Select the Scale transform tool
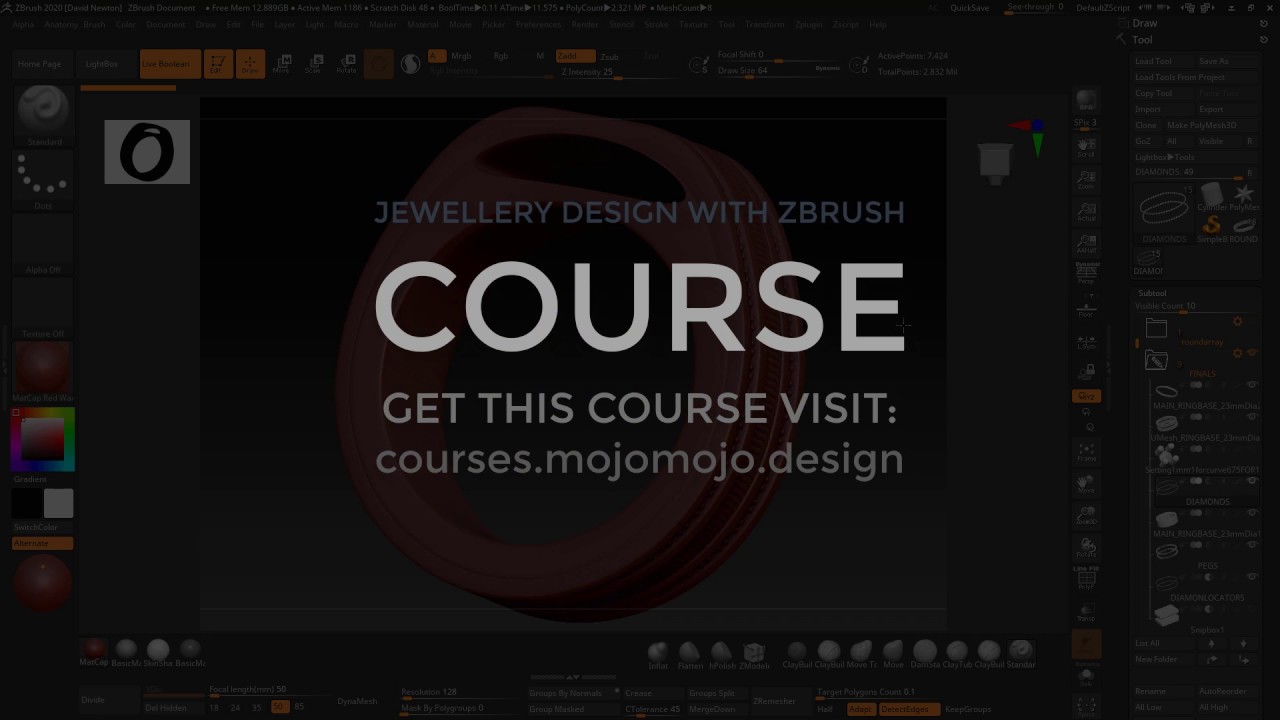 click(314, 64)
